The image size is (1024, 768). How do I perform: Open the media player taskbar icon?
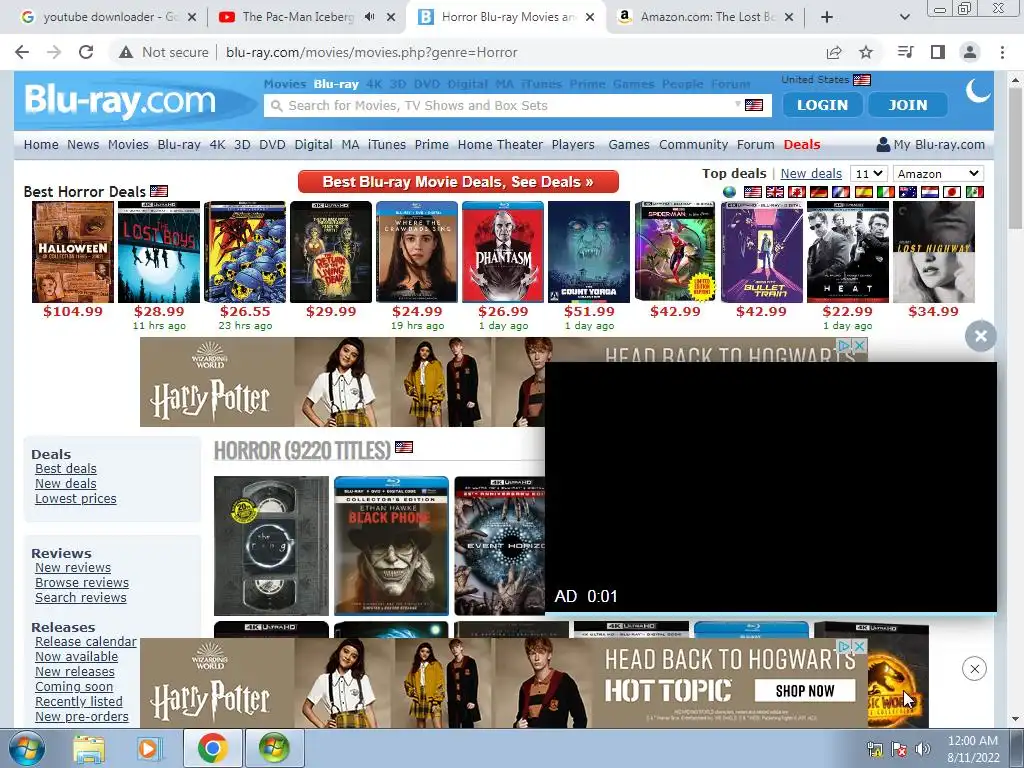(148, 748)
